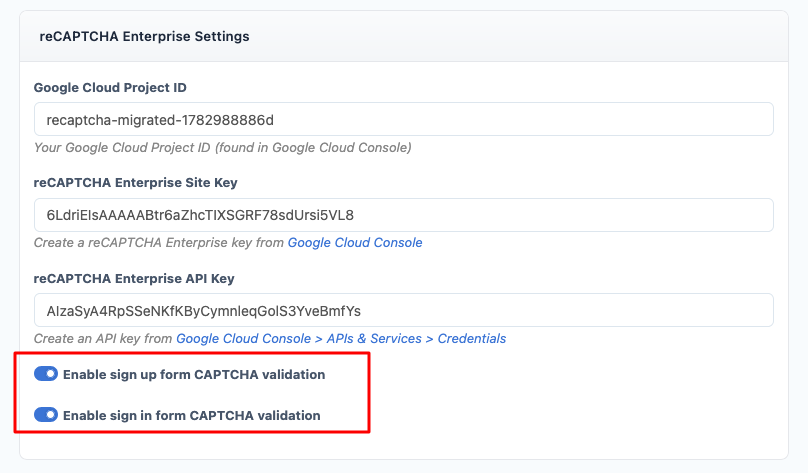Click the 'Enable sign in form CAPTCHA validation' label

[x=192, y=416]
